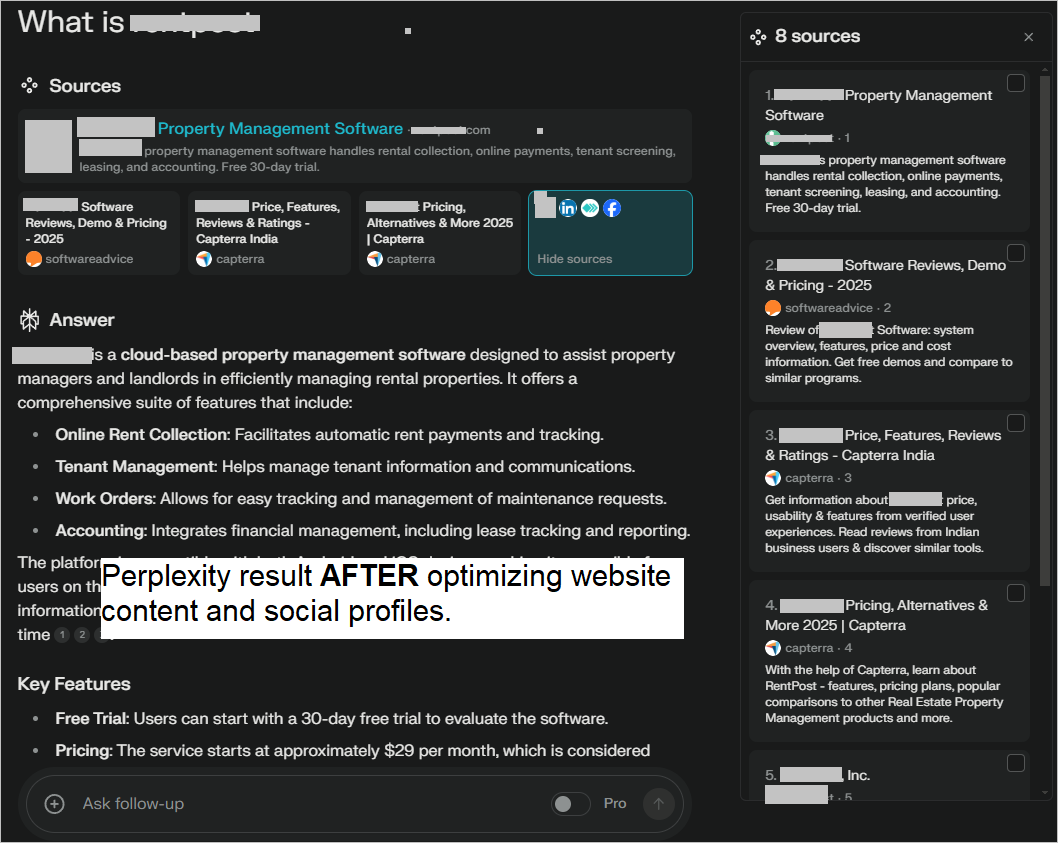The image size is (1058, 843).
Task: Click capterra icon under 'Price, Features' card
Action: [204, 259]
